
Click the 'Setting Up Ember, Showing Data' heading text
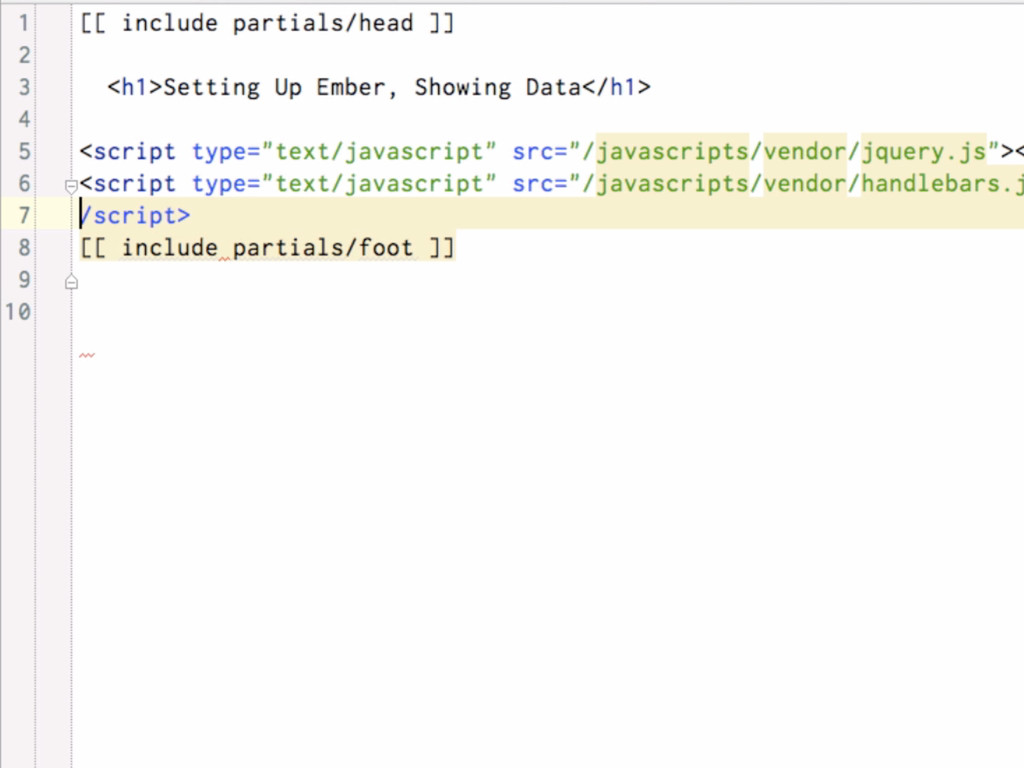click(372, 88)
